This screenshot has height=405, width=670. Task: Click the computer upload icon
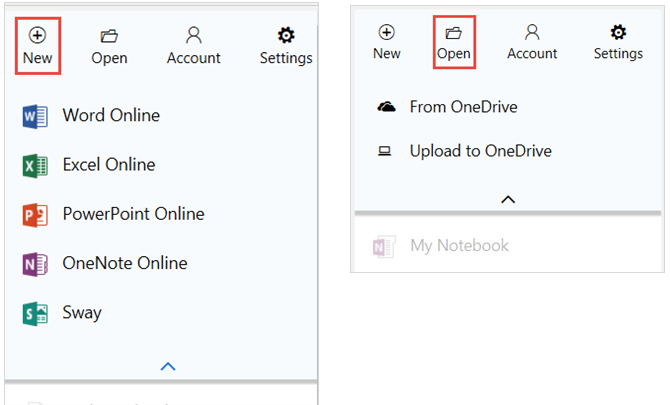click(385, 151)
